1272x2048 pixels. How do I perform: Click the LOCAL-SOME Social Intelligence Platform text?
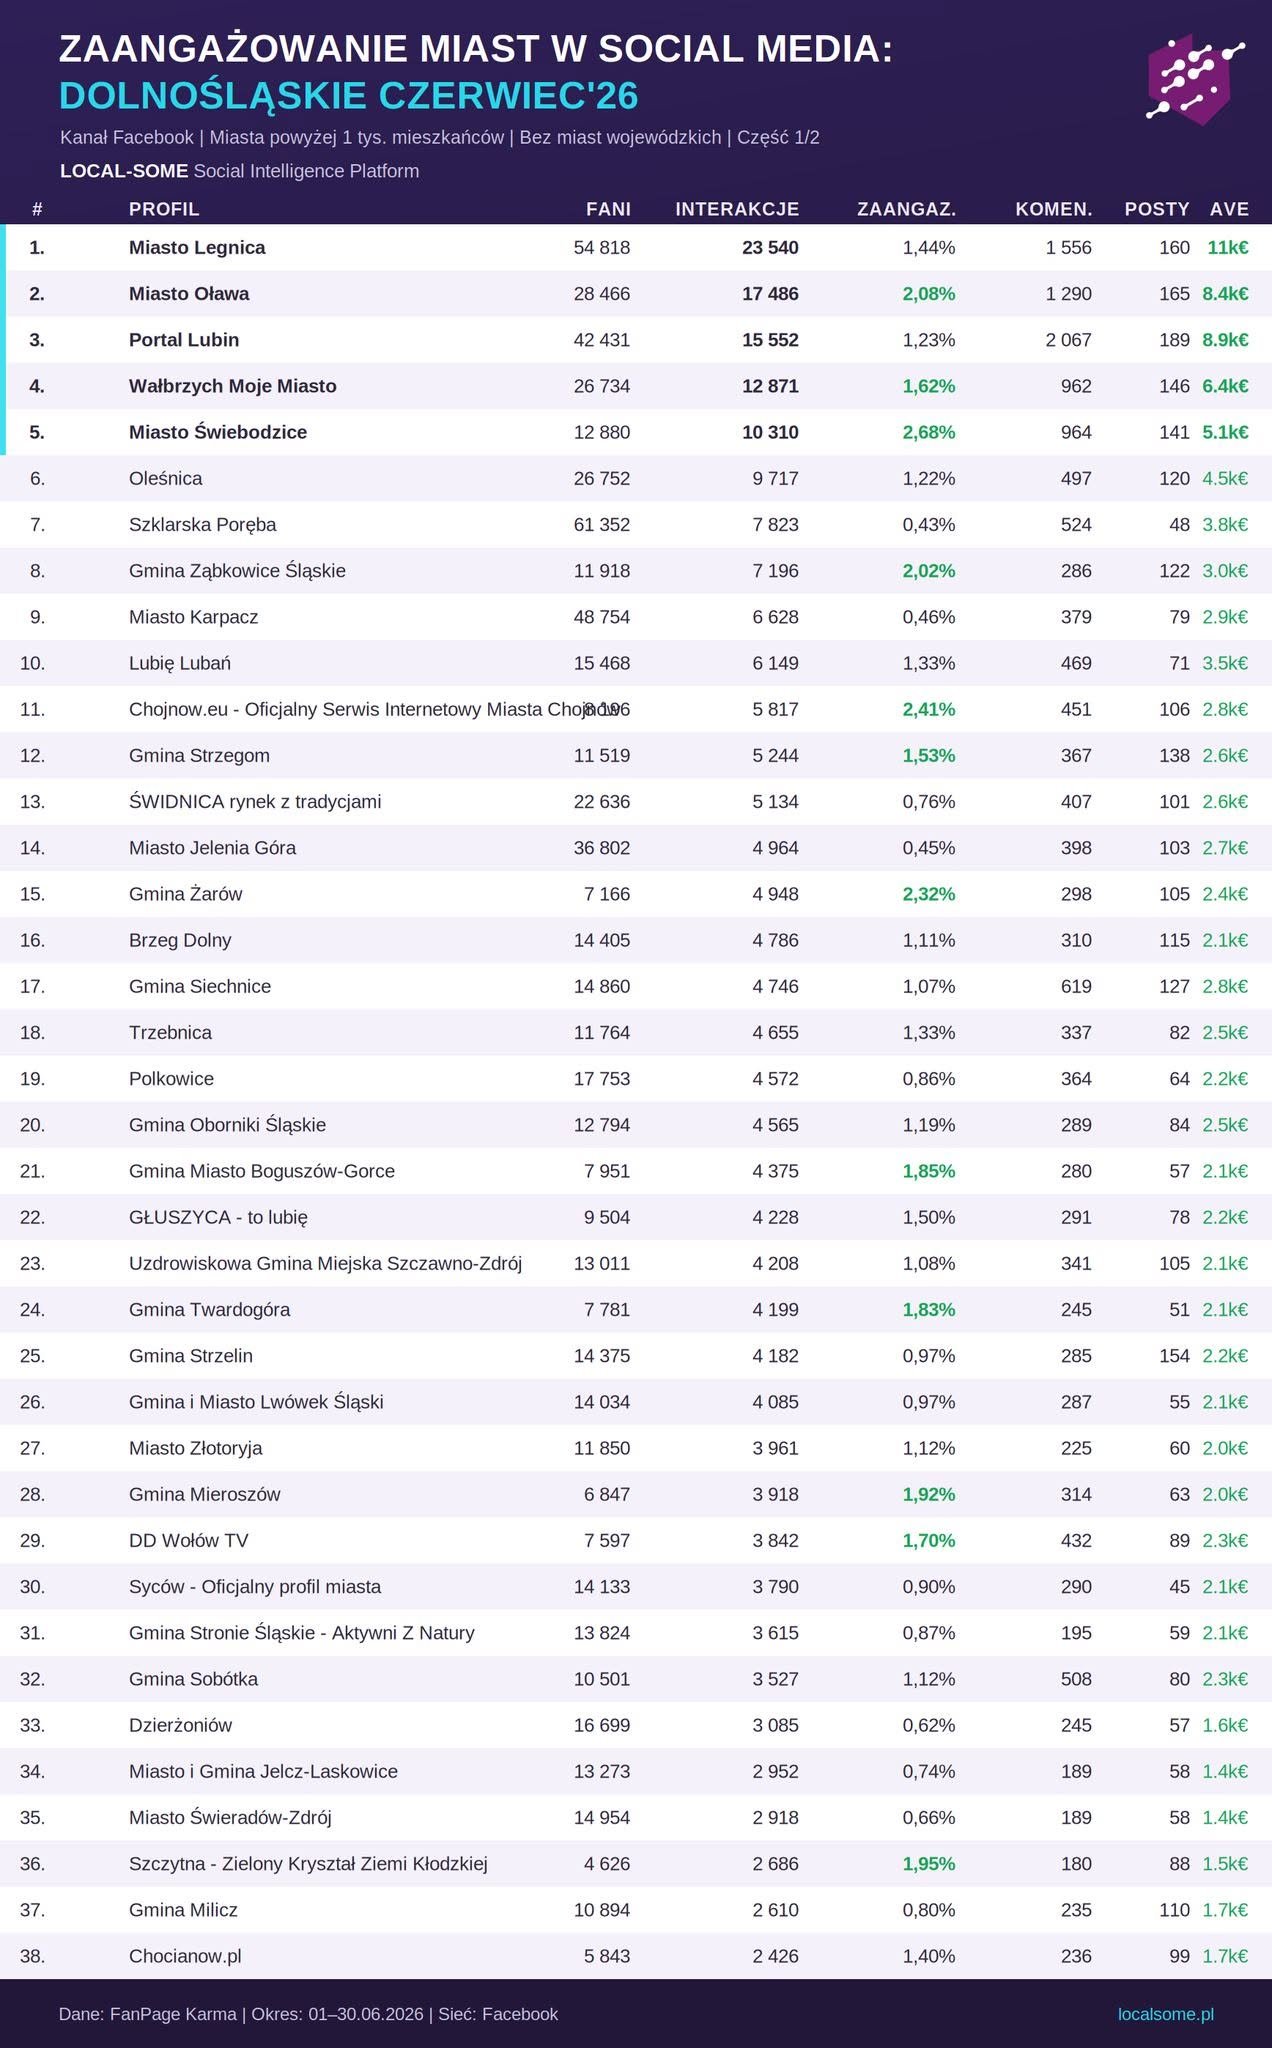(239, 171)
